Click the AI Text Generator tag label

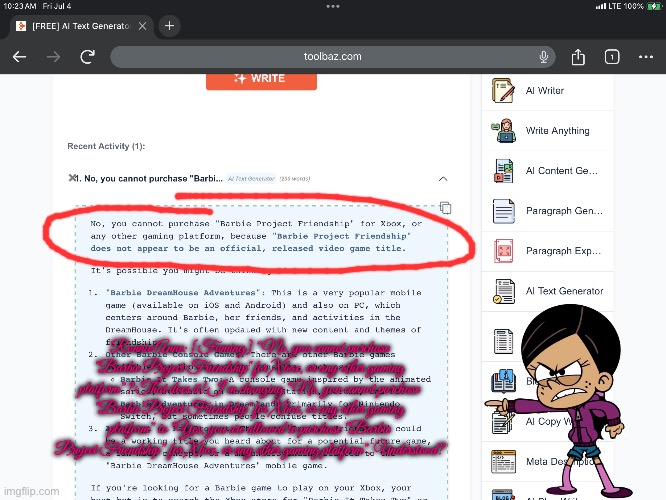coord(251,178)
